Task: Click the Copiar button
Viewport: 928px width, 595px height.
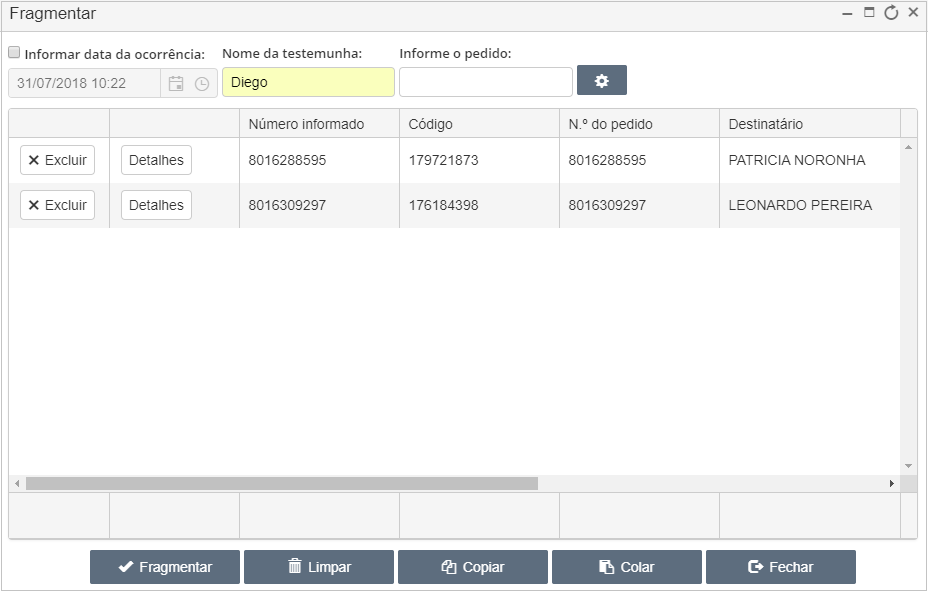Action: 473,567
